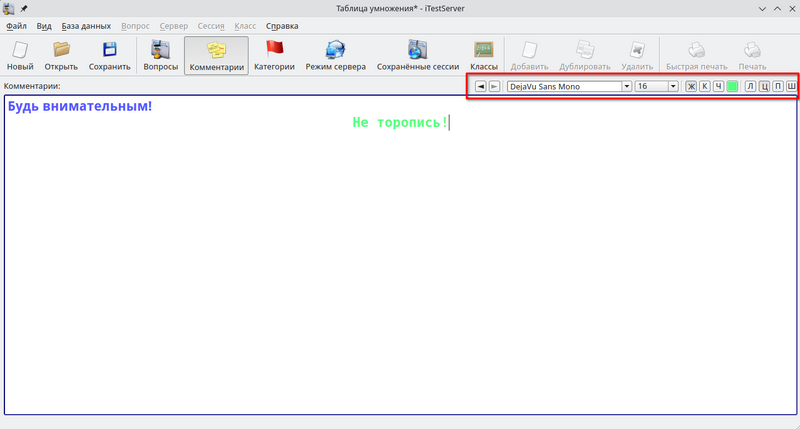Click the Новый toolbar icon
The image size is (800, 429).
point(20,56)
